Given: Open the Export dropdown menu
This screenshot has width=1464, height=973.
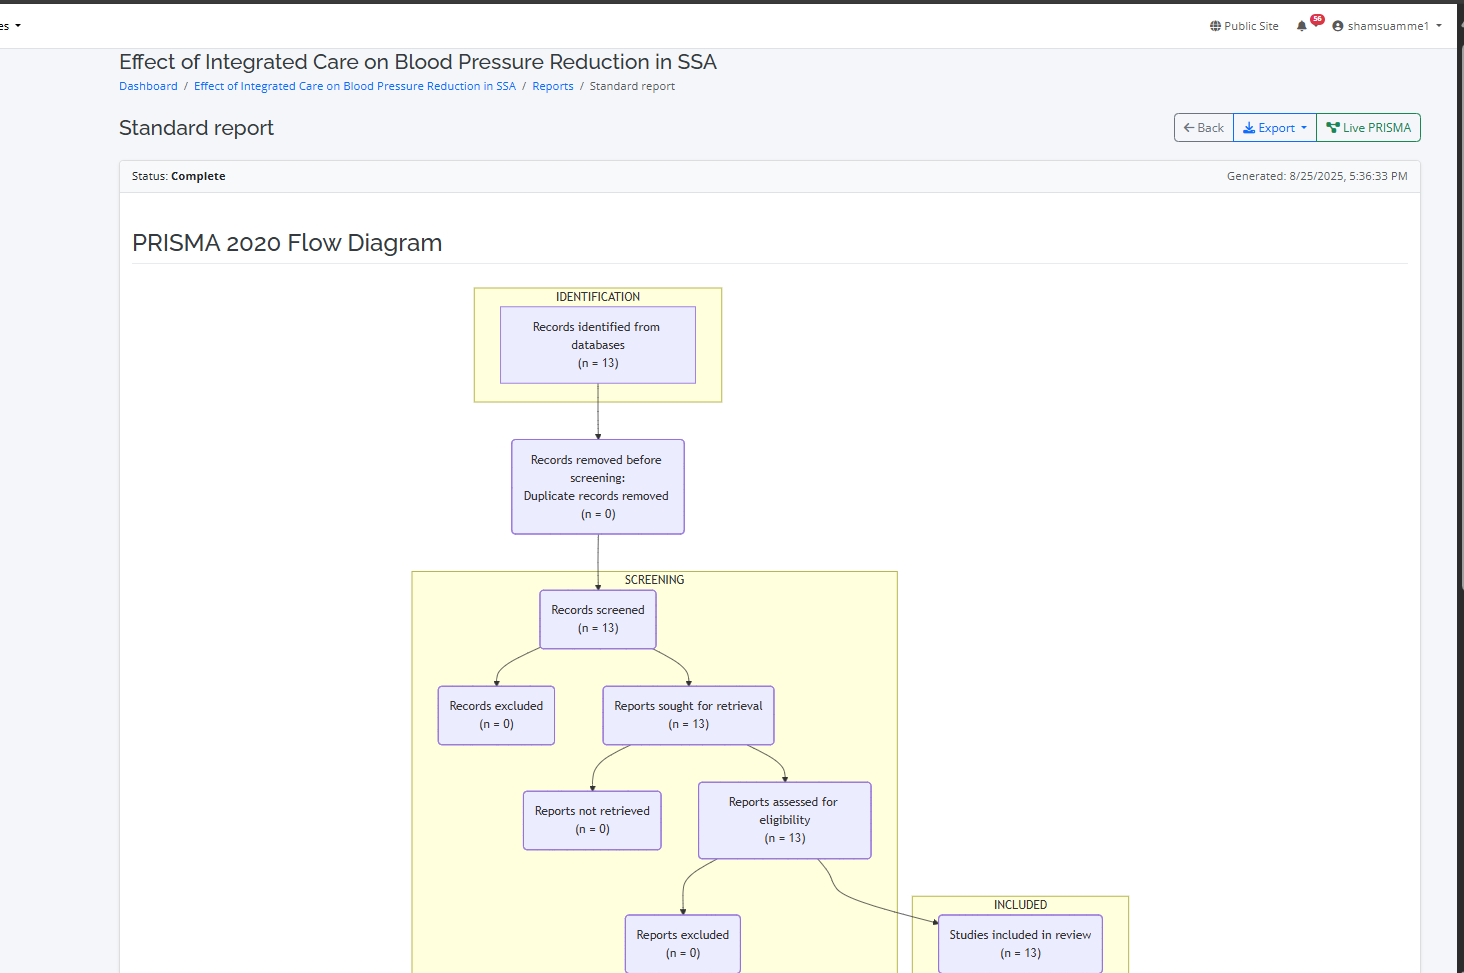Looking at the screenshot, I should point(1275,127).
